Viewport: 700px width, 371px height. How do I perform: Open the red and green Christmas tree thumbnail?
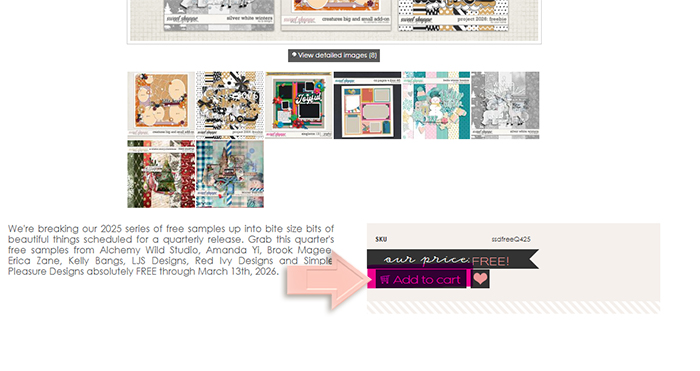(161, 174)
